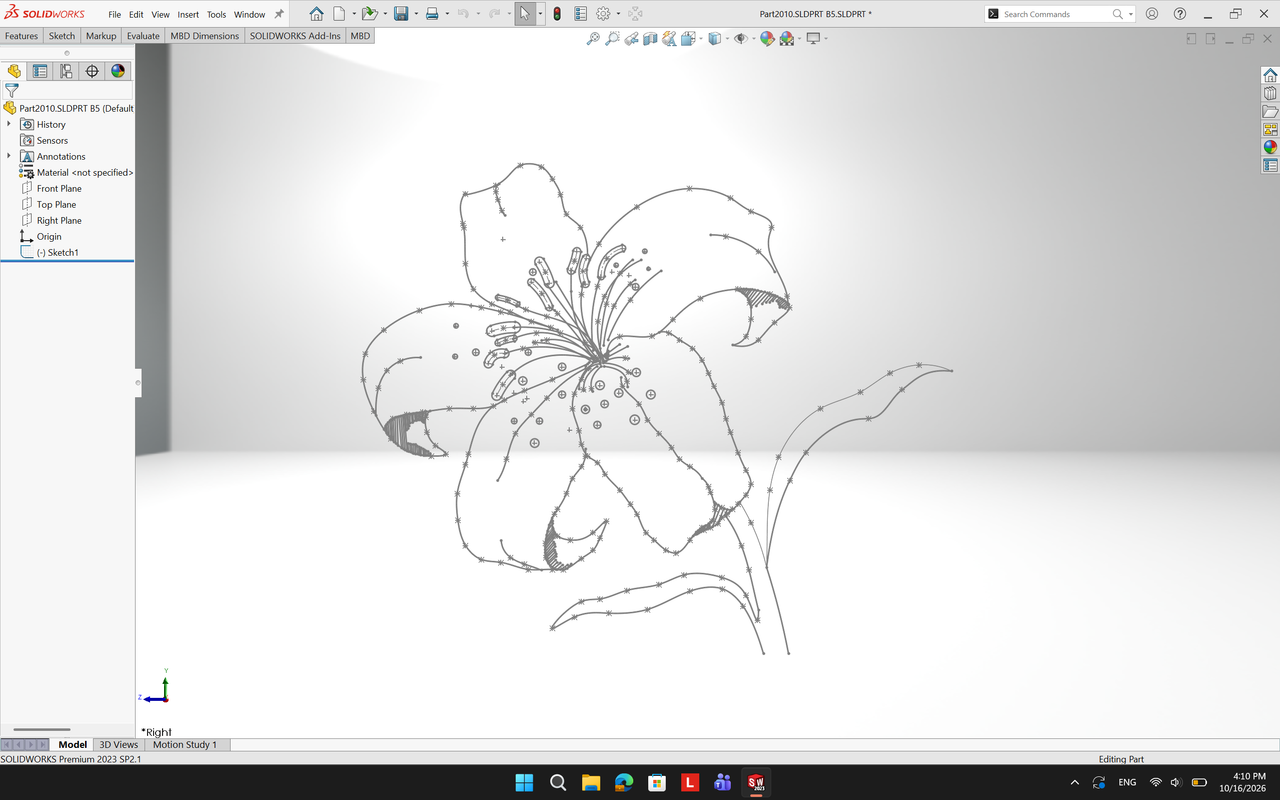
Task: Open the Options gear icon
Action: click(603, 14)
